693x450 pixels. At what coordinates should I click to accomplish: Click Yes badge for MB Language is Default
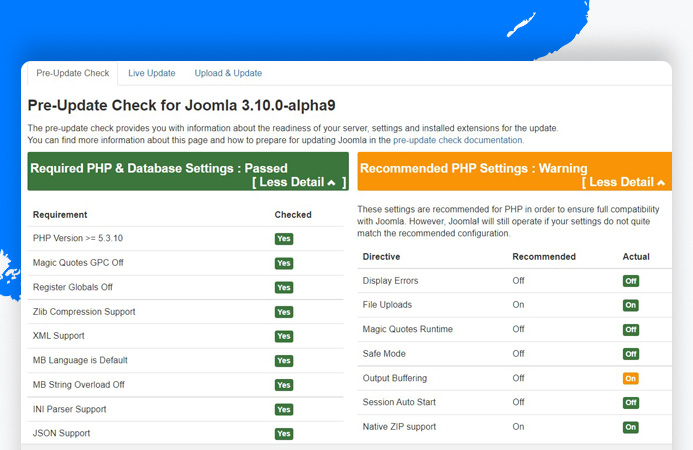284,360
